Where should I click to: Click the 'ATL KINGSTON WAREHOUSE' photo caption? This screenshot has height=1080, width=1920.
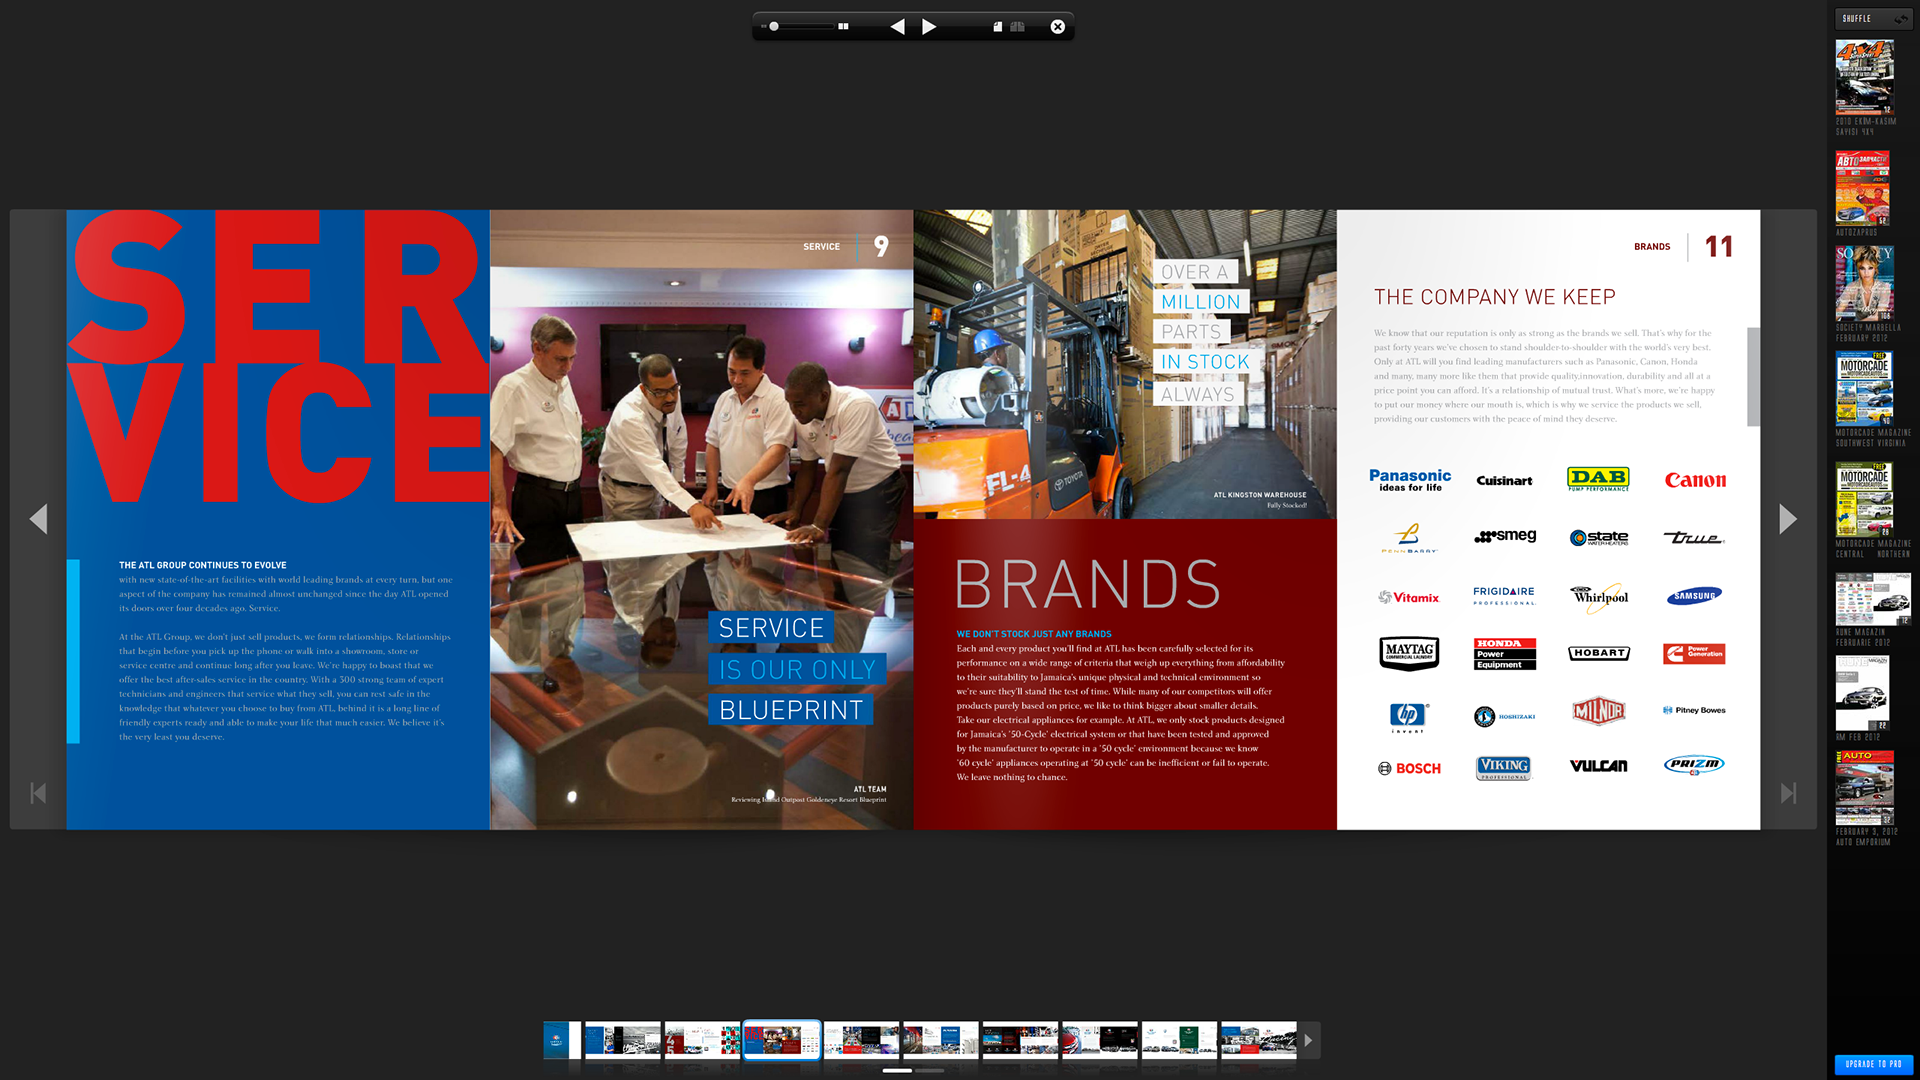click(x=1260, y=495)
